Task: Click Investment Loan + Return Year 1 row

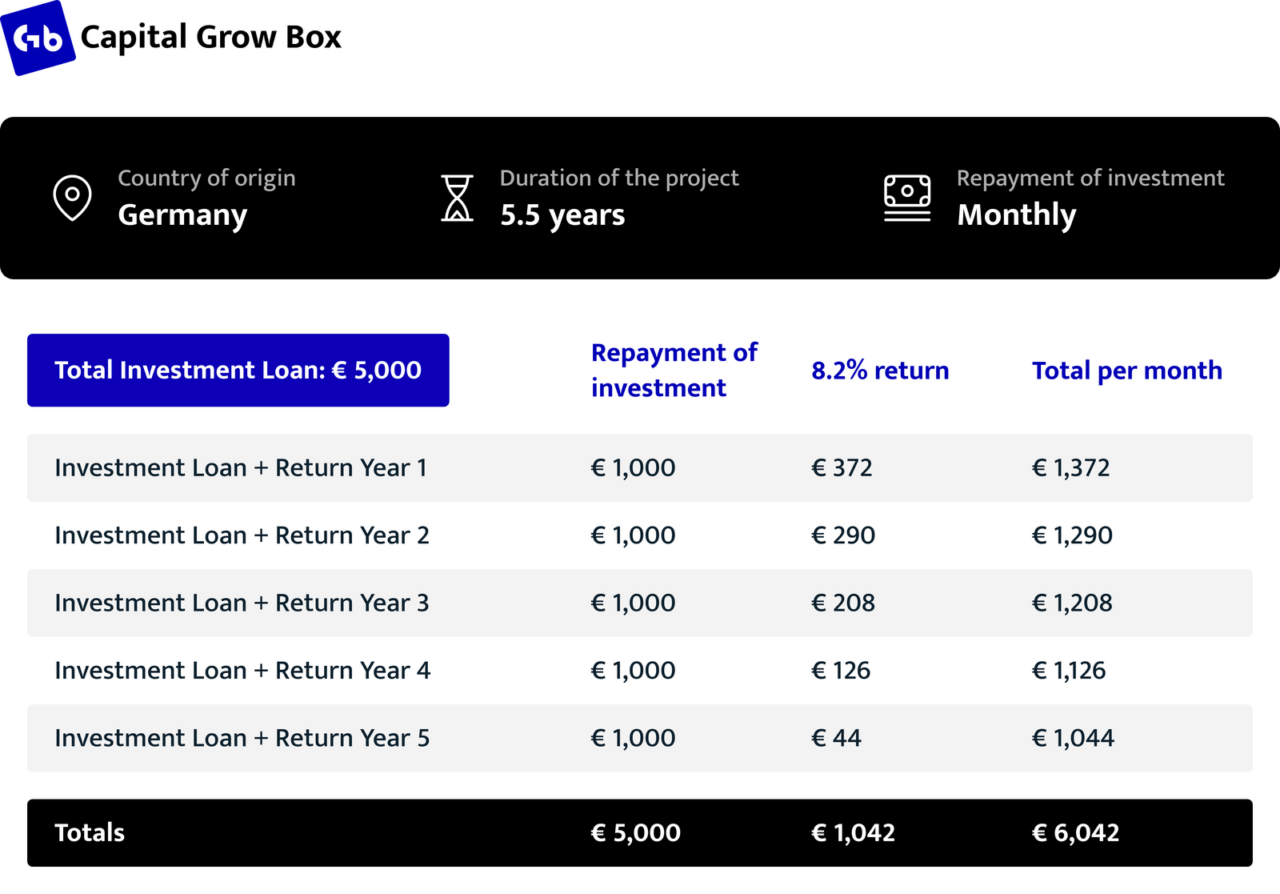Action: tap(639, 467)
